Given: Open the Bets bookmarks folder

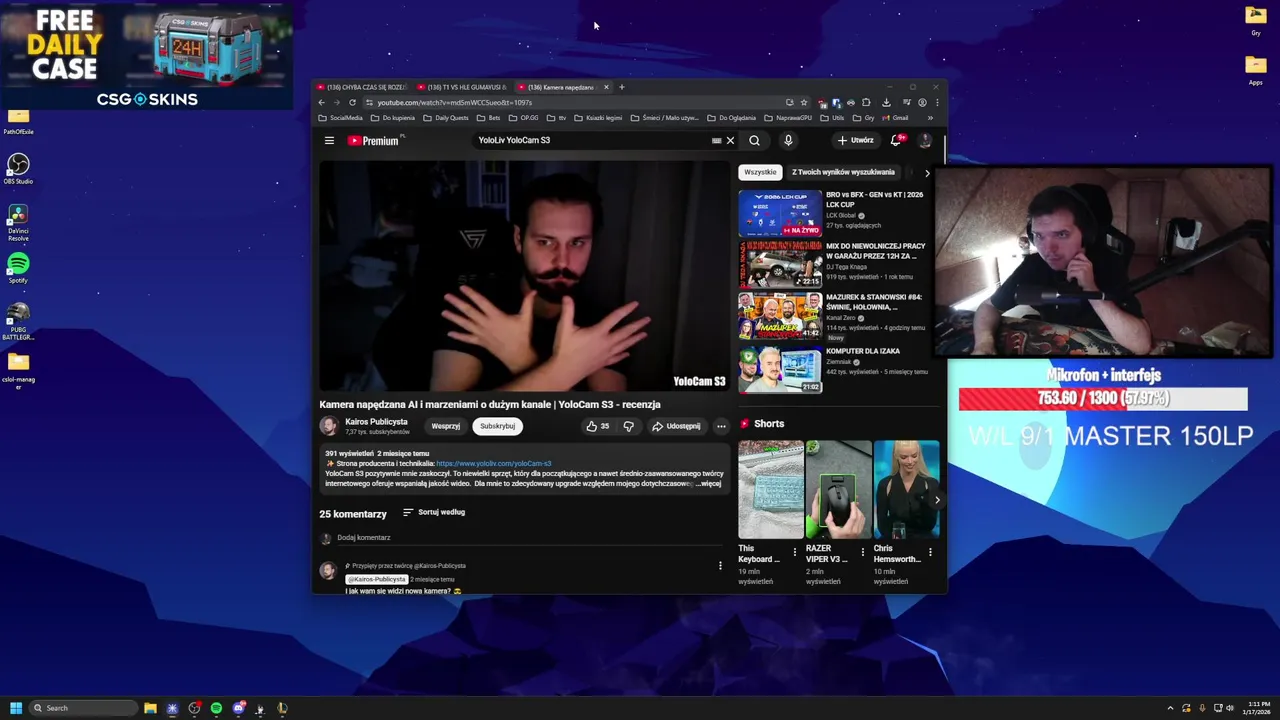Looking at the screenshot, I should tap(489, 118).
